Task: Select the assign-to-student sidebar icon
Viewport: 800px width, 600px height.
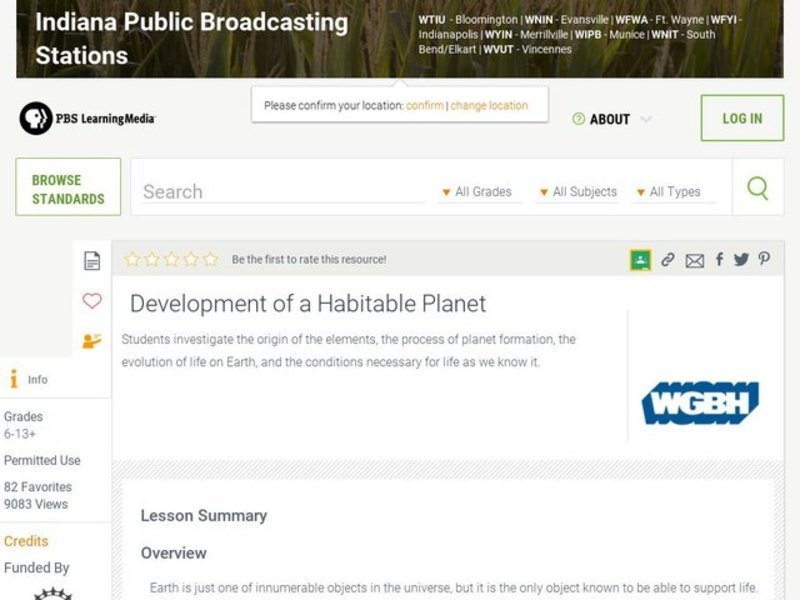Action: pyautogui.click(x=92, y=340)
